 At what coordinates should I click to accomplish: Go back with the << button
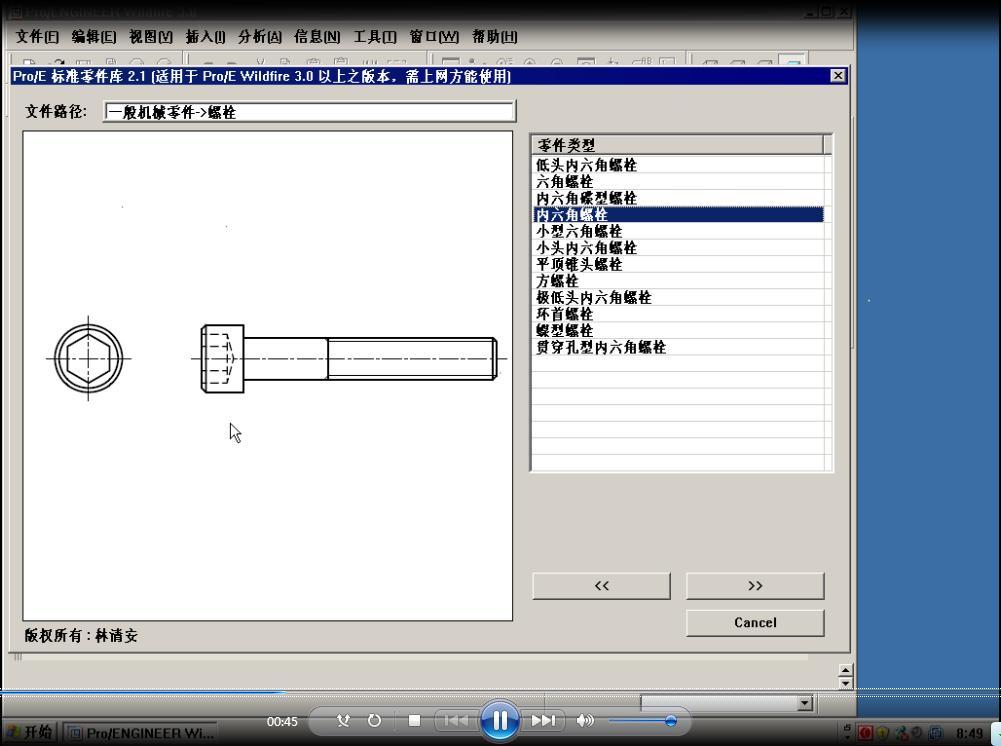tap(601, 586)
